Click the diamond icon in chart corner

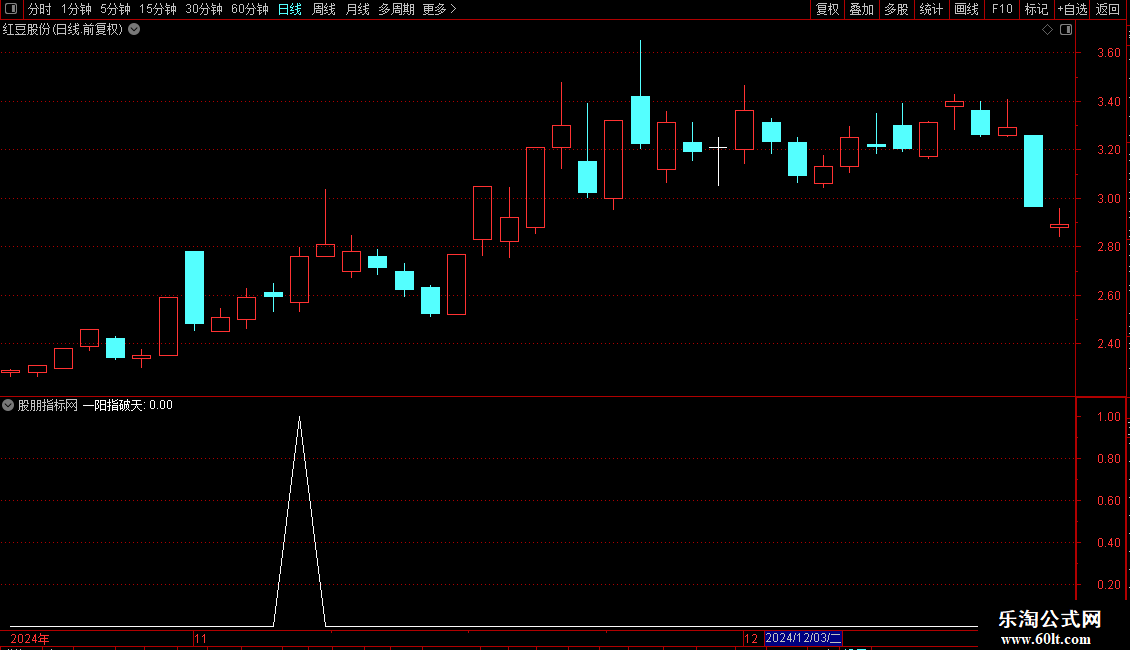(1048, 30)
